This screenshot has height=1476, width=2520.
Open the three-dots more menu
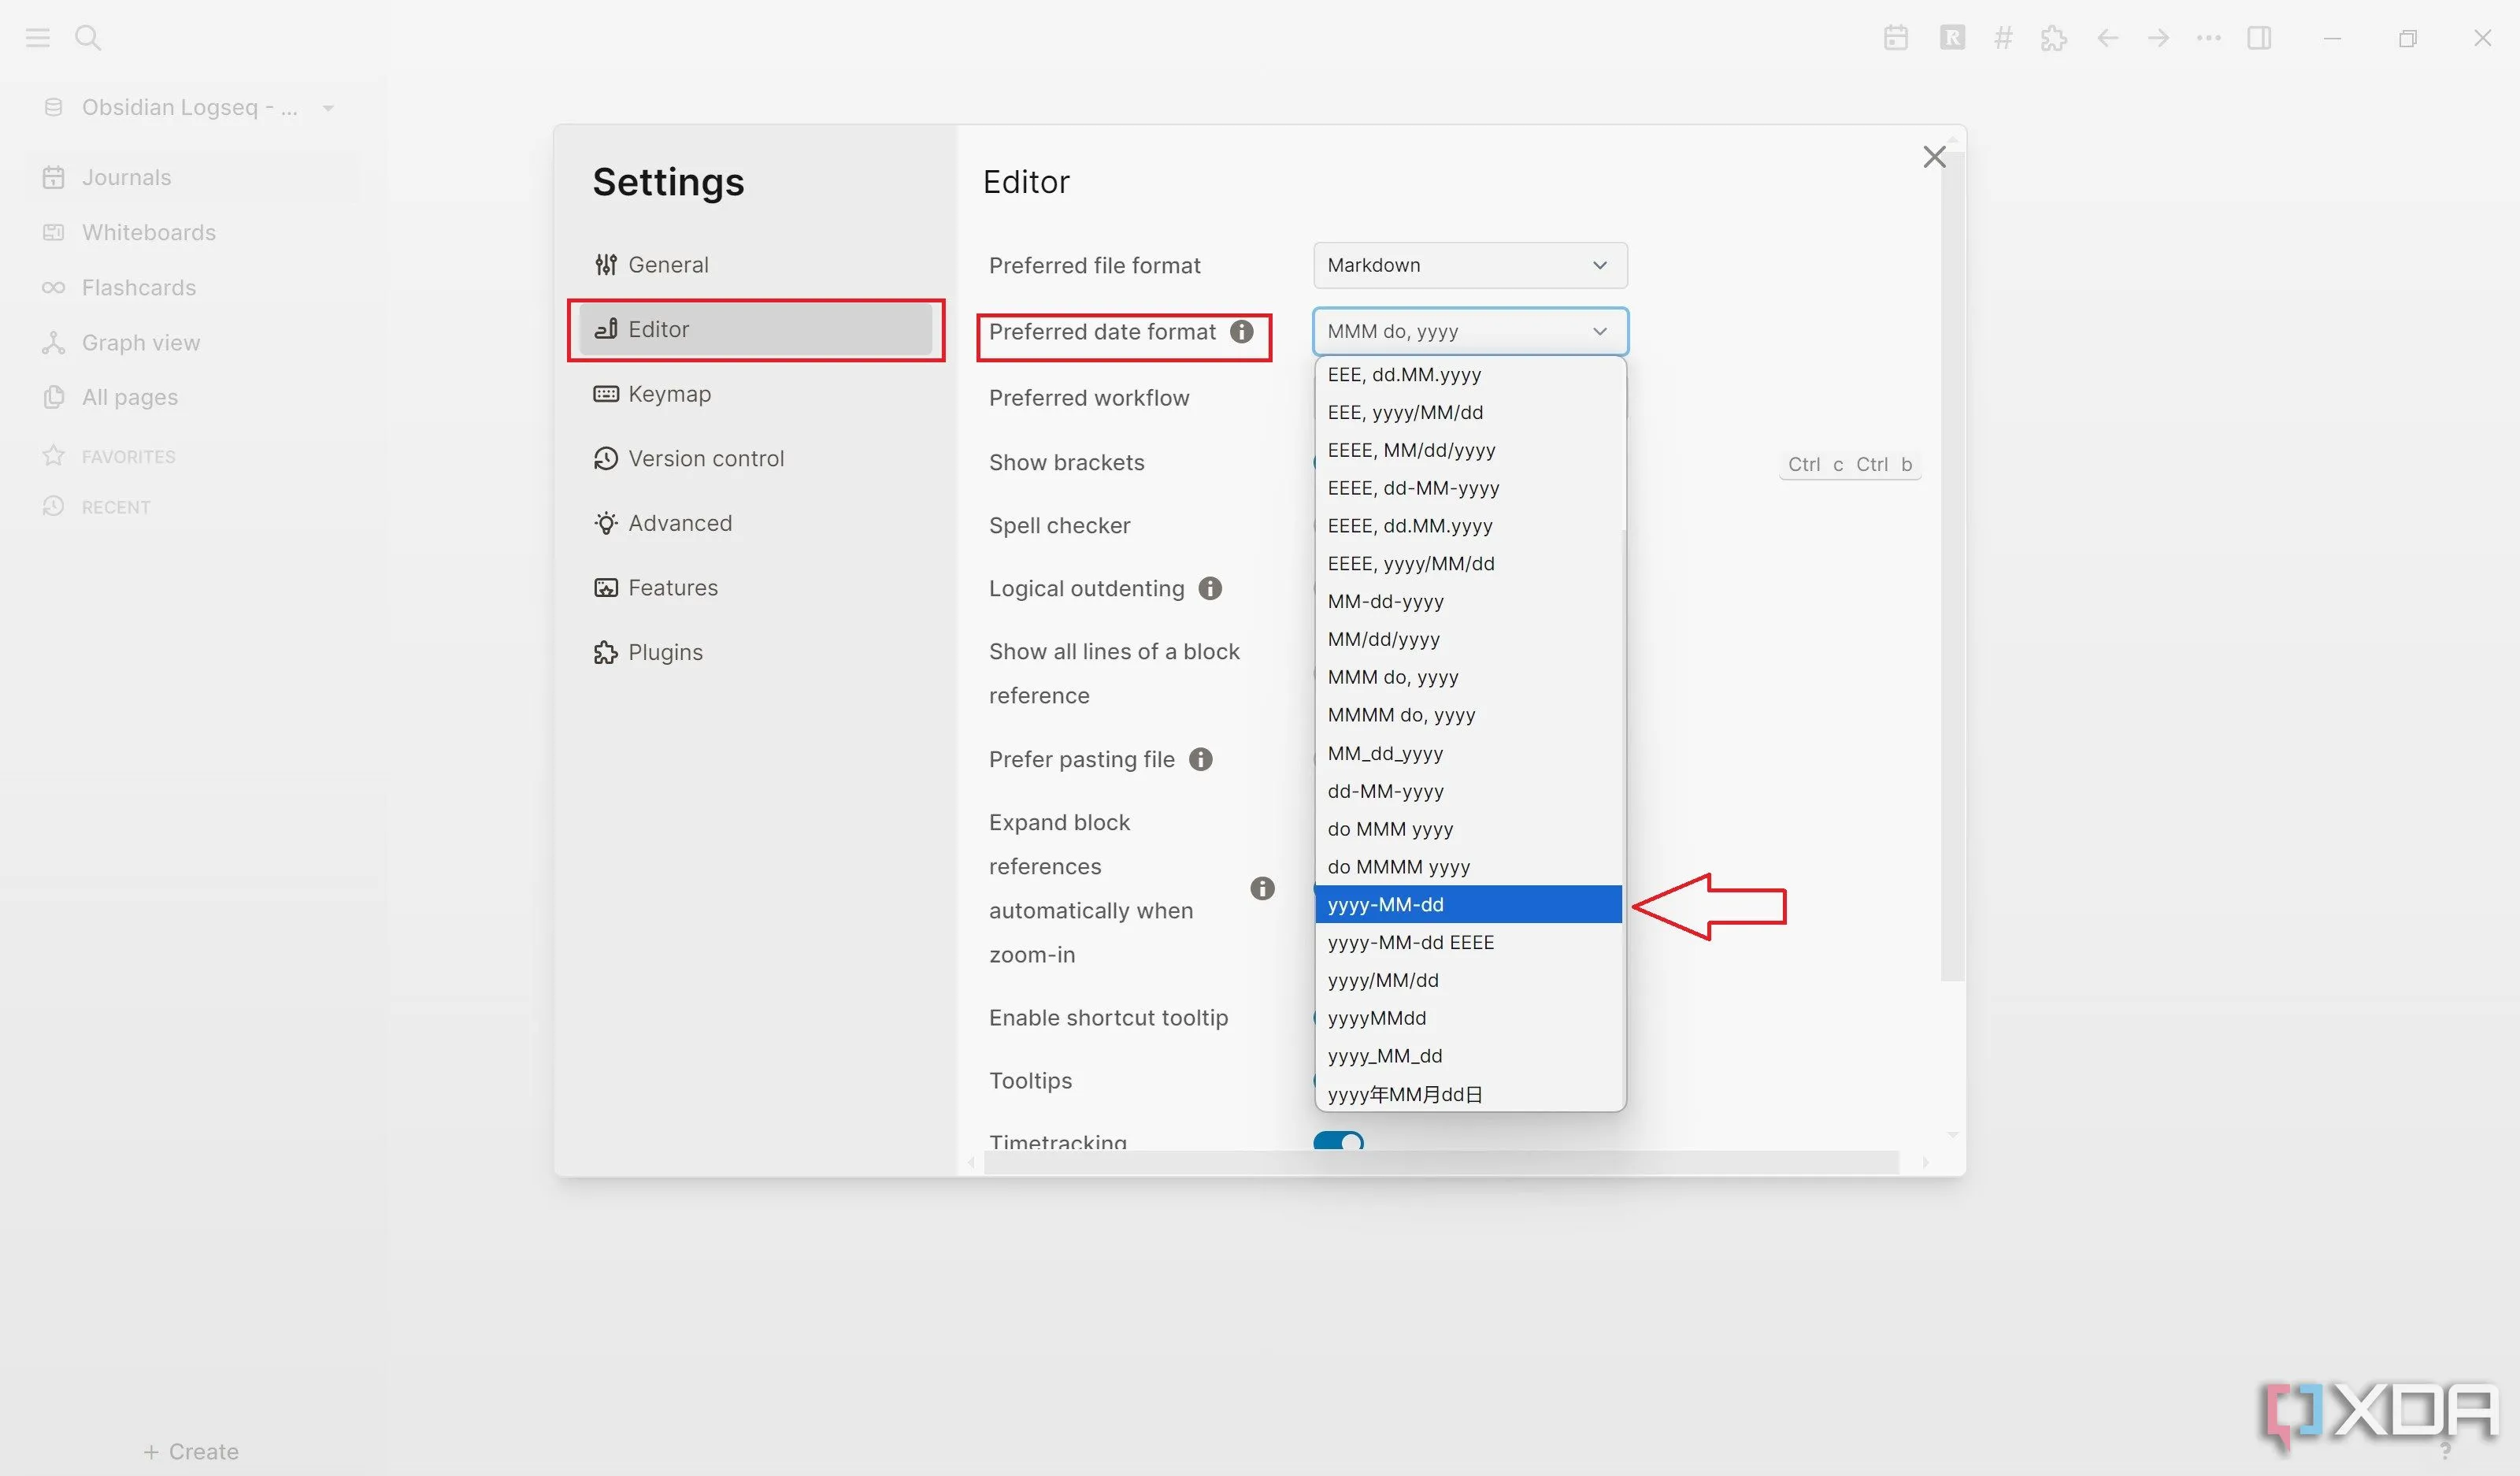(2208, 38)
